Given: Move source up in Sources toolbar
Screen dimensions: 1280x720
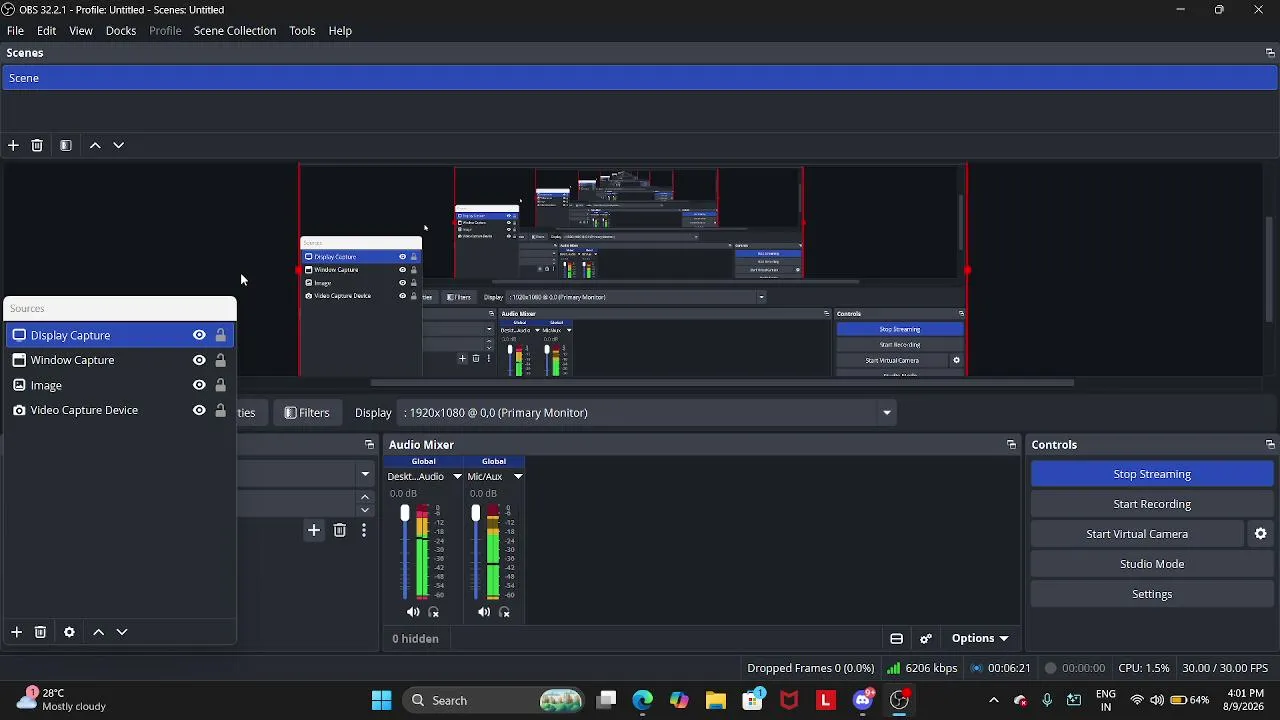Looking at the screenshot, I should tap(98, 632).
